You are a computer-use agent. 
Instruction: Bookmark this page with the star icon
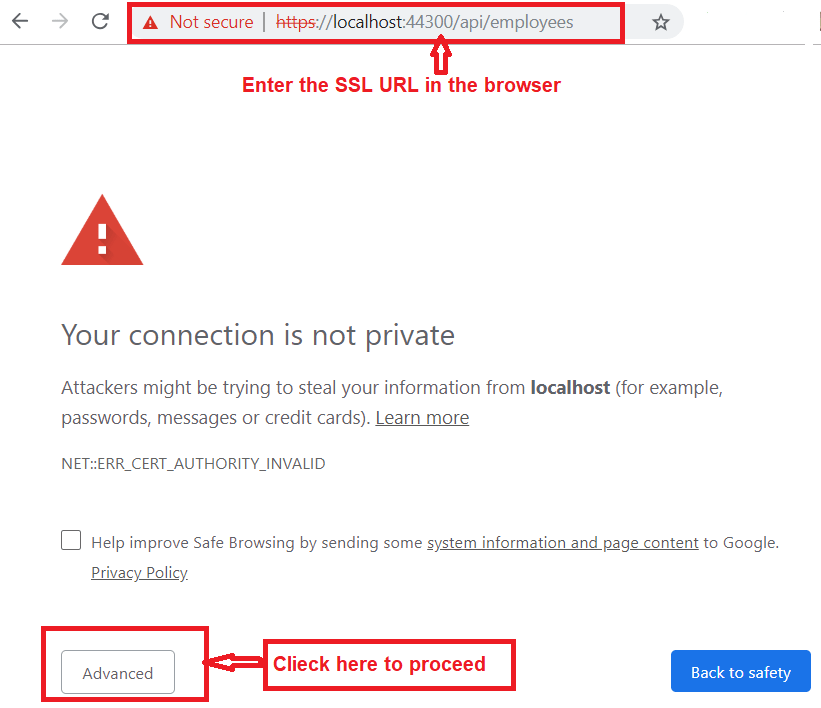click(x=660, y=22)
